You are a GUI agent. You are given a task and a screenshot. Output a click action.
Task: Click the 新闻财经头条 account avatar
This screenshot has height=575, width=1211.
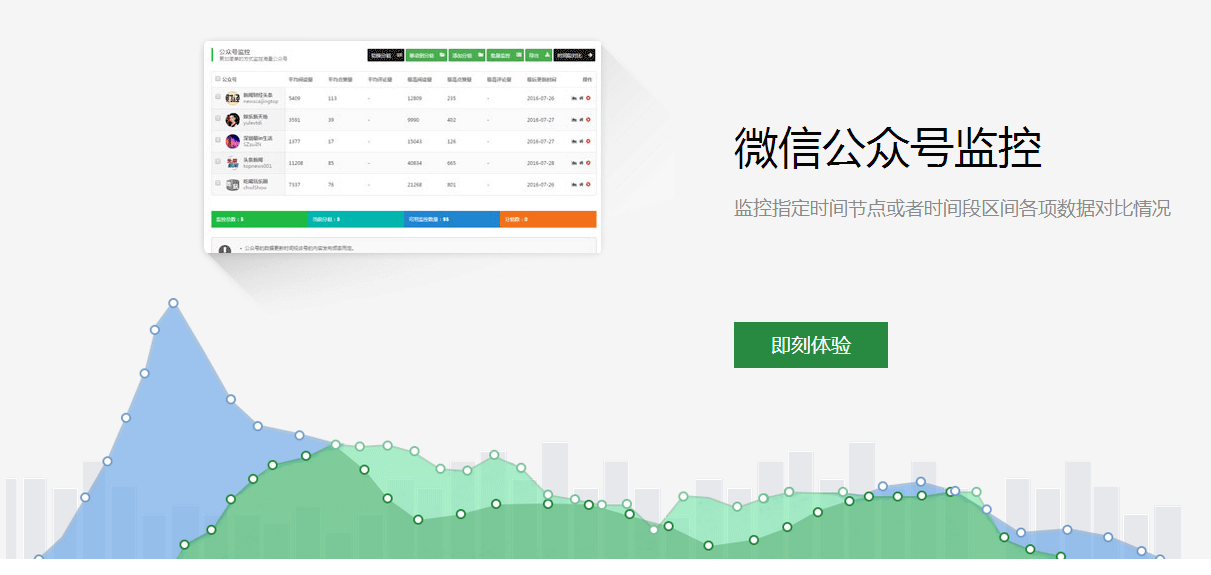(232, 98)
